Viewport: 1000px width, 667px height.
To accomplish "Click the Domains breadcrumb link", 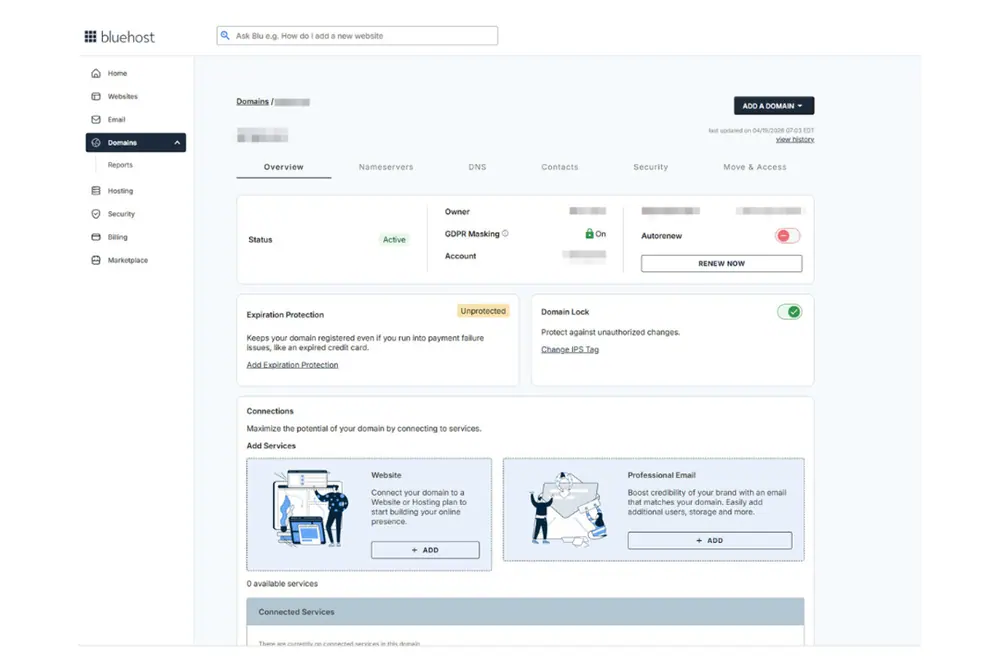I will (x=253, y=101).
